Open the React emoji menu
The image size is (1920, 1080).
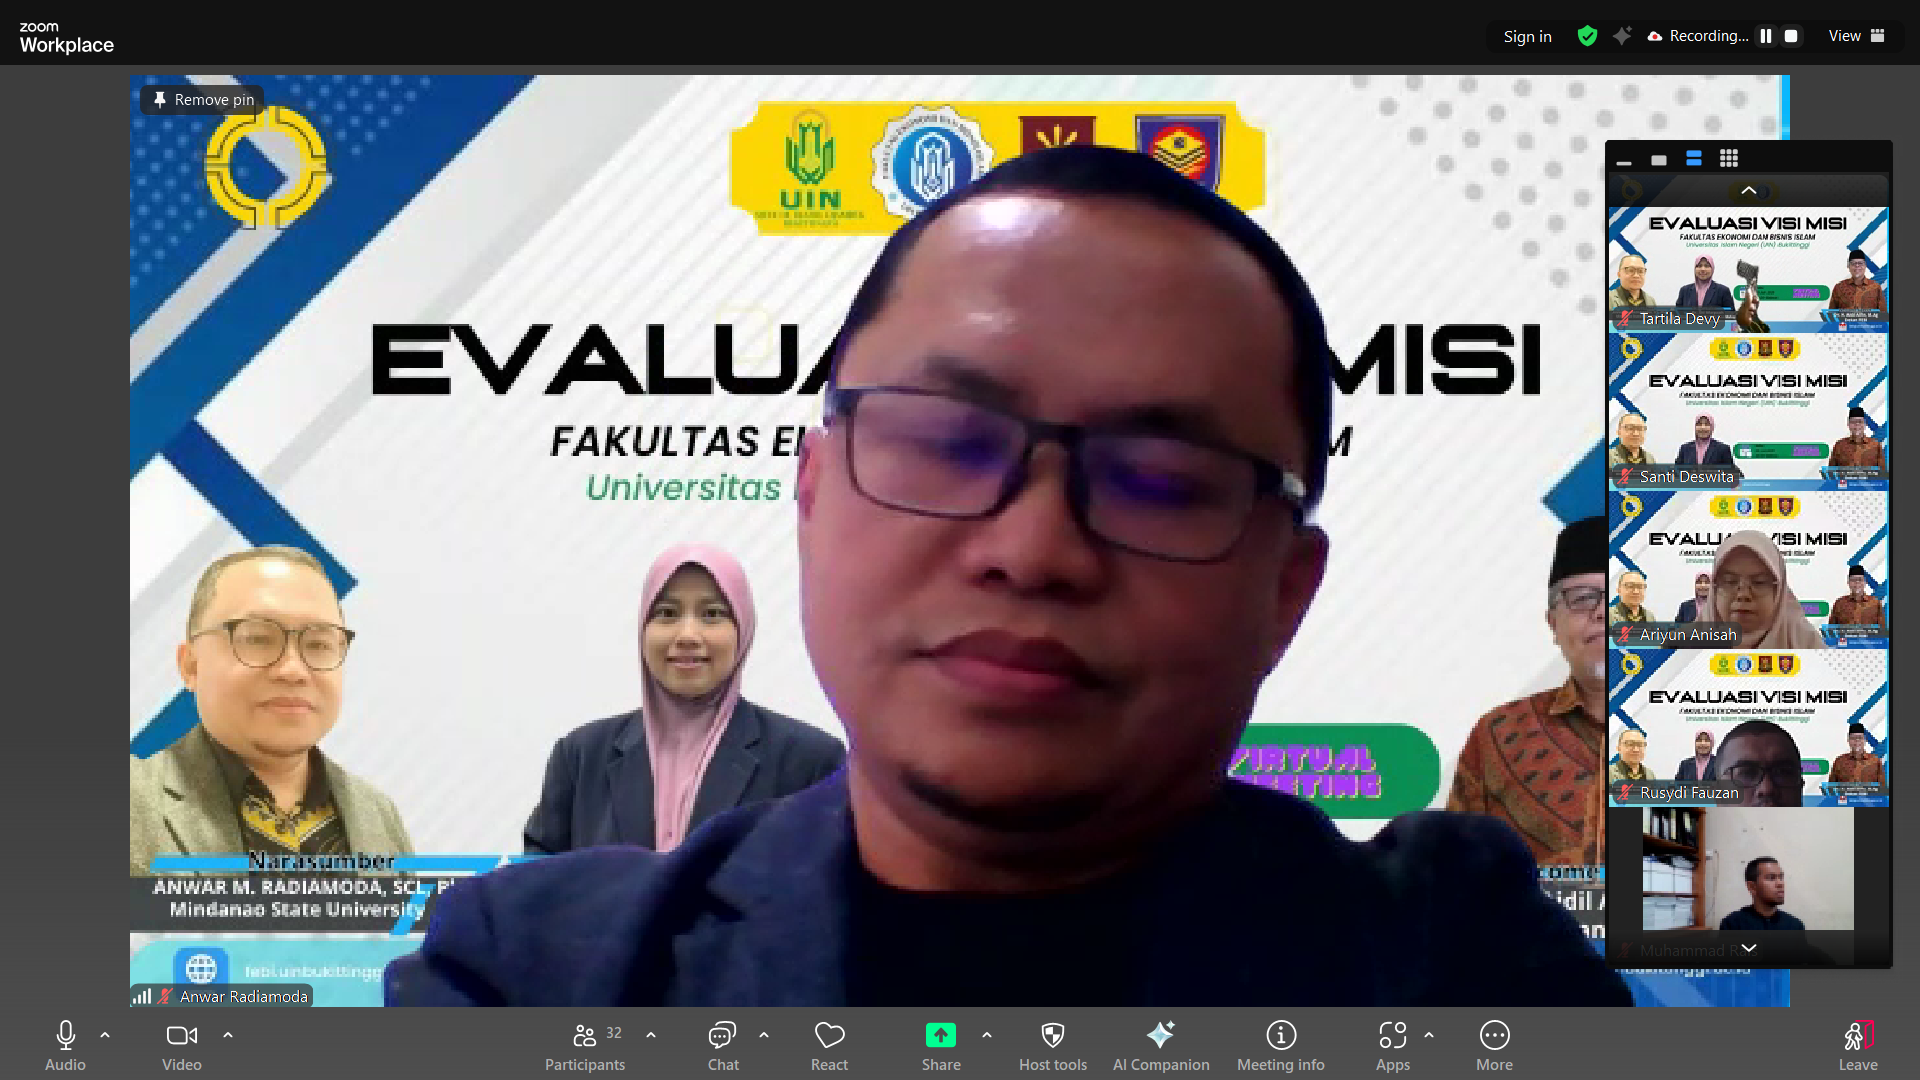(x=829, y=1045)
